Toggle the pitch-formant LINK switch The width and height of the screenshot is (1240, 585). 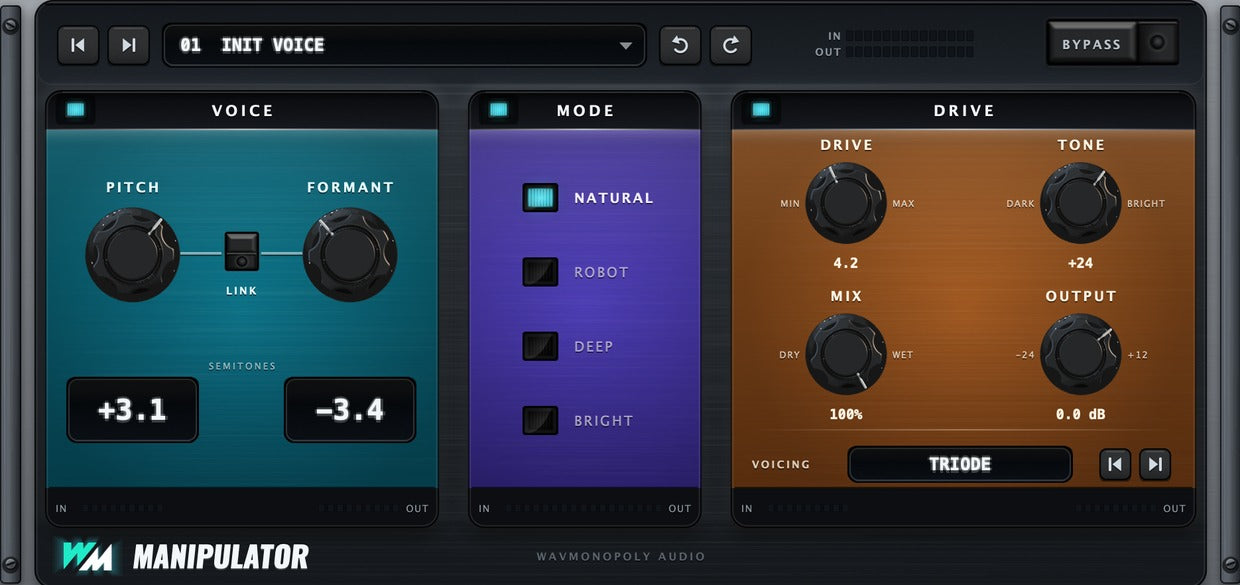point(241,252)
